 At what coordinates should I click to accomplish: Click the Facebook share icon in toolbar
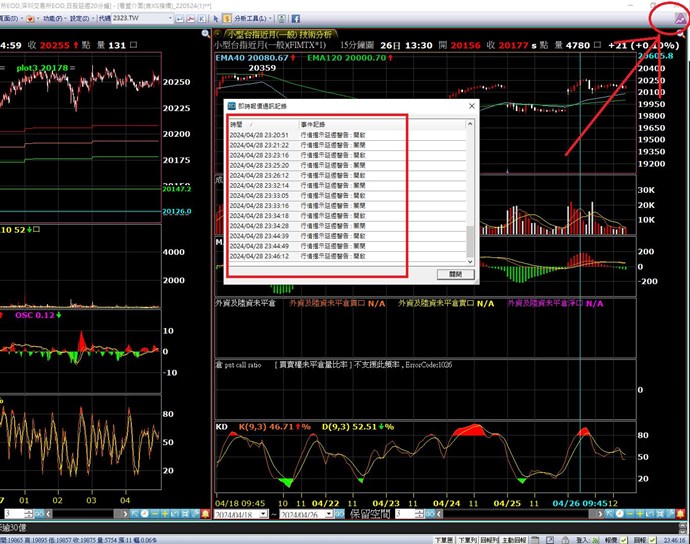tap(296, 19)
